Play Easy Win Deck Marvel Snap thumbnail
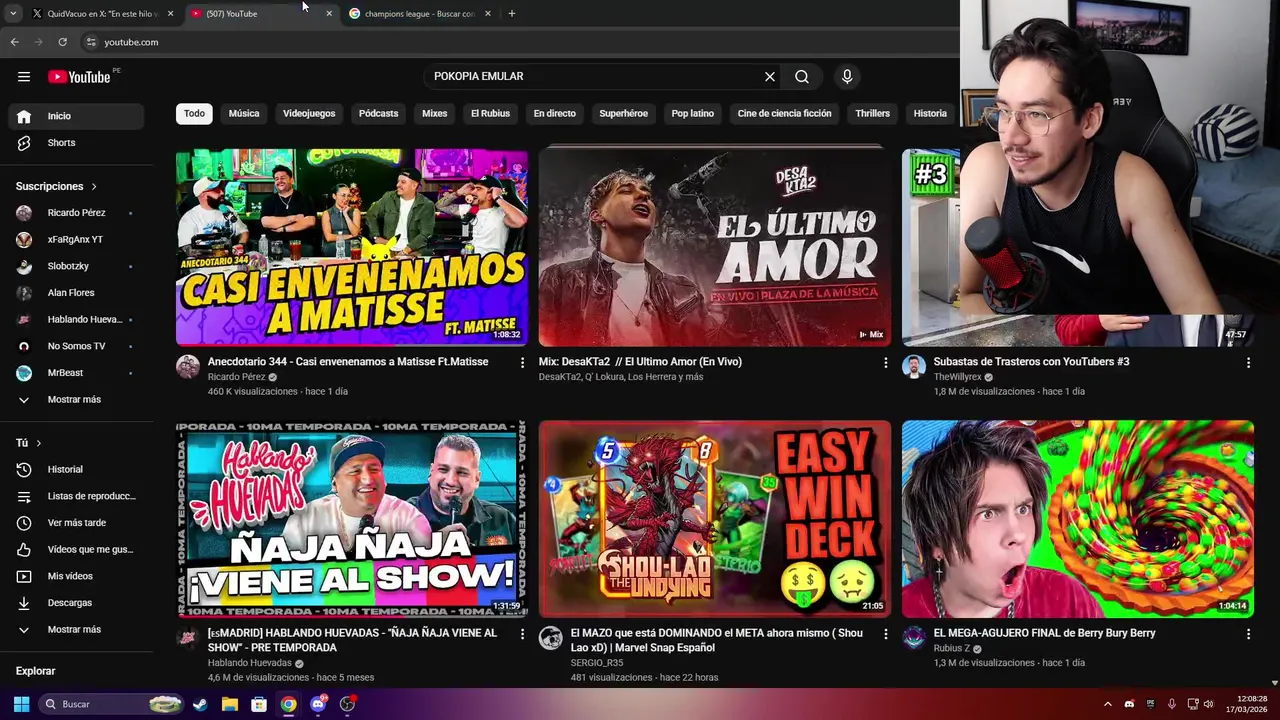1280x720 pixels. pos(715,518)
